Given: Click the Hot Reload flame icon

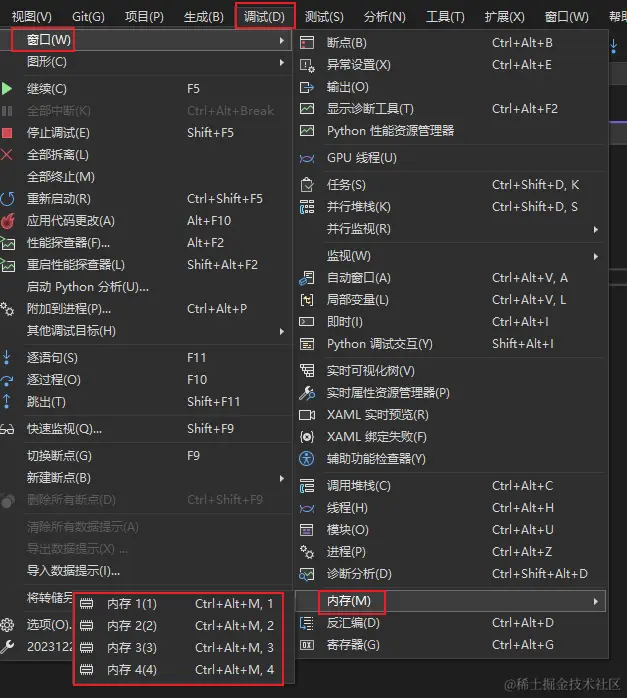Looking at the screenshot, I should (x=8, y=221).
